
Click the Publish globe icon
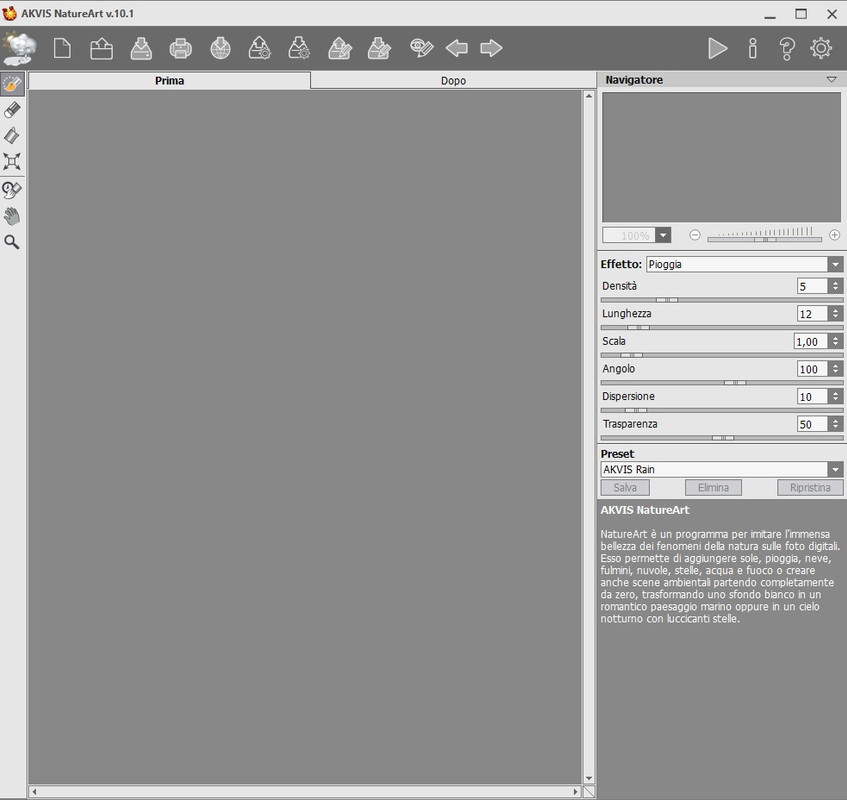pos(220,48)
